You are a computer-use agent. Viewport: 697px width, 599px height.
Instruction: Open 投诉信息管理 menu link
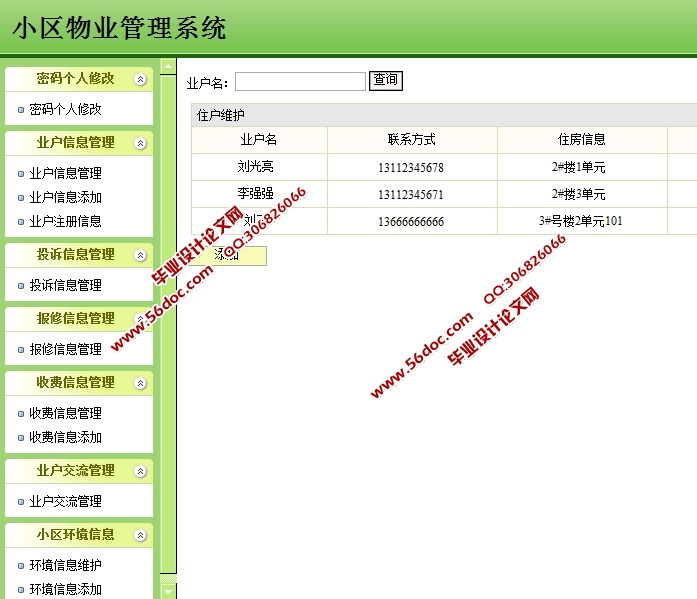coord(65,285)
